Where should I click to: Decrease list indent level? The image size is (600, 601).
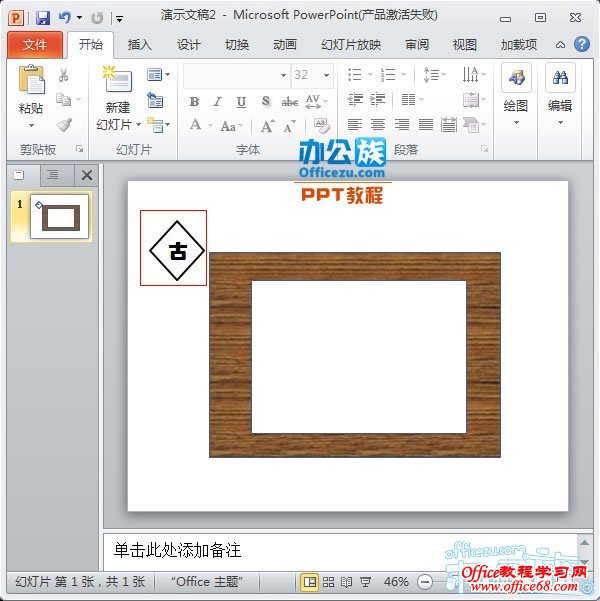[x=355, y=100]
